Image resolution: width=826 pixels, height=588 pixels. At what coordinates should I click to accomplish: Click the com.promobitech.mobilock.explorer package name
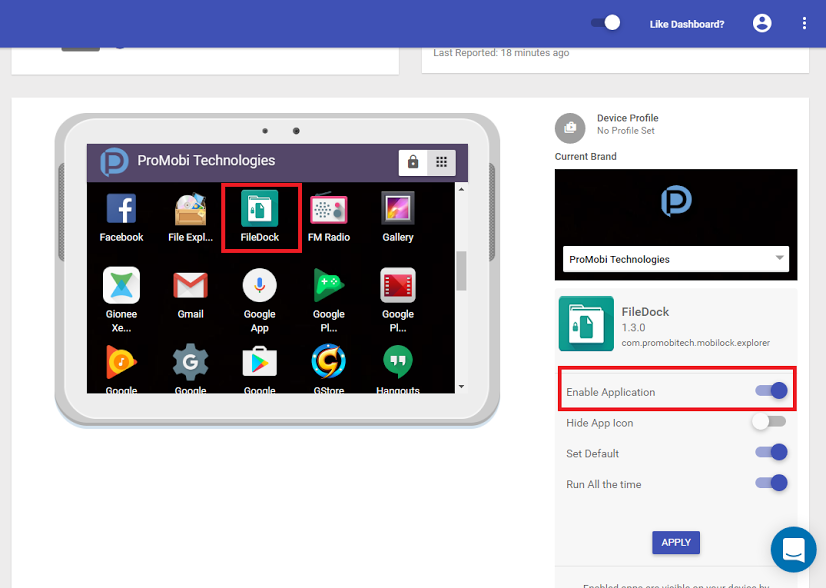(x=695, y=343)
